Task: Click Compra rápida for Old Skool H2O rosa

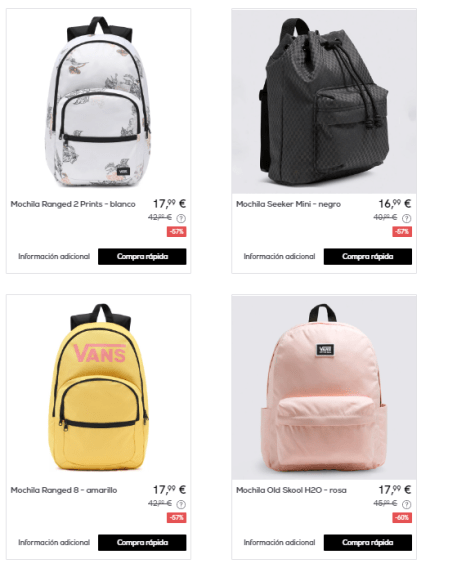Action: tap(368, 542)
